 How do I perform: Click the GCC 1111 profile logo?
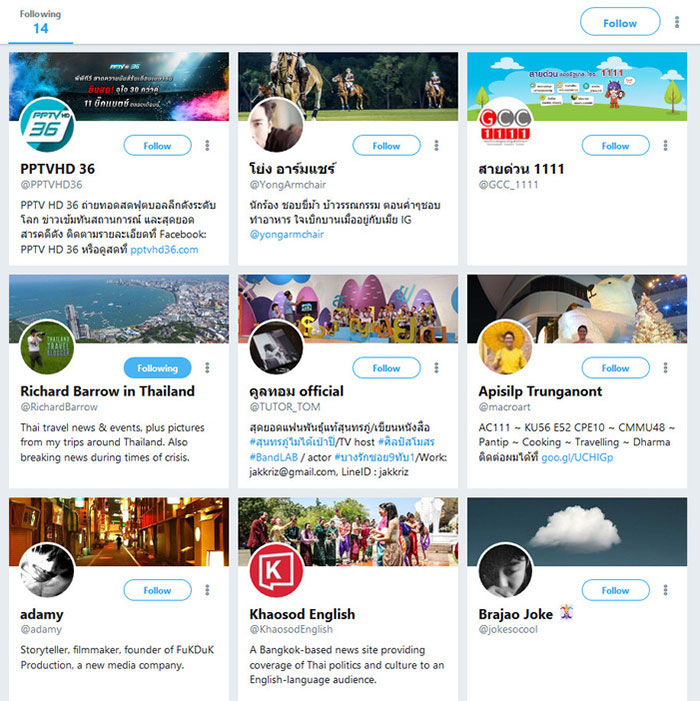(505, 125)
